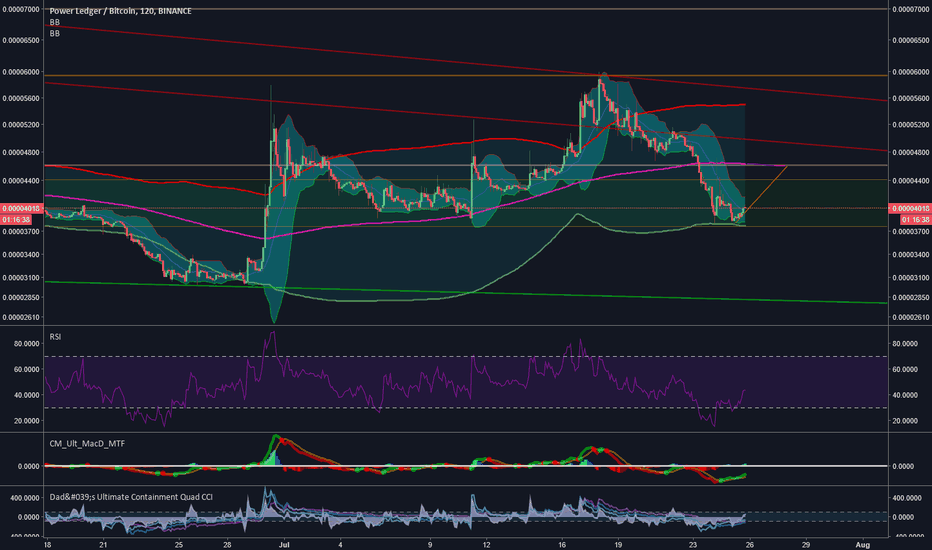The height and width of the screenshot is (550, 932).
Task: Click MACD pane 0.0000 value on right scale
Action: coord(903,467)
